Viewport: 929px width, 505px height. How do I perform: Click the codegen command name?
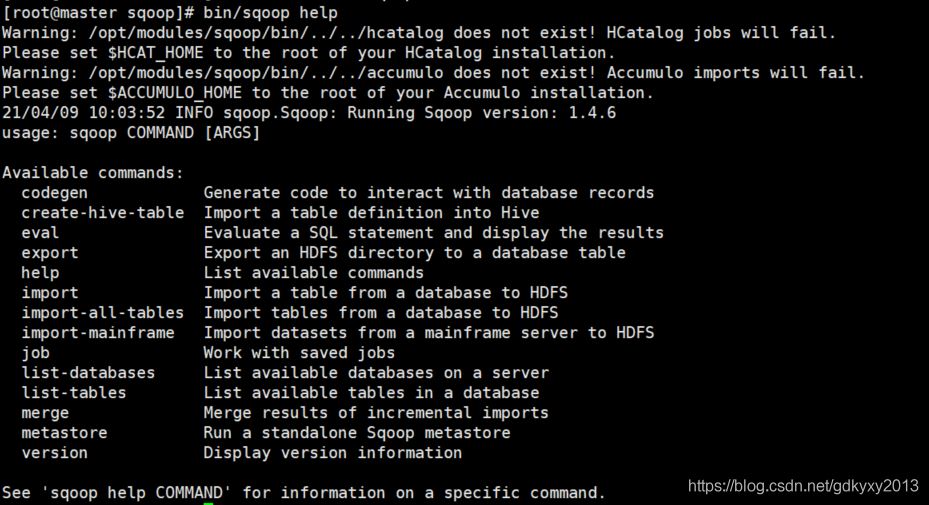point(54,193)
